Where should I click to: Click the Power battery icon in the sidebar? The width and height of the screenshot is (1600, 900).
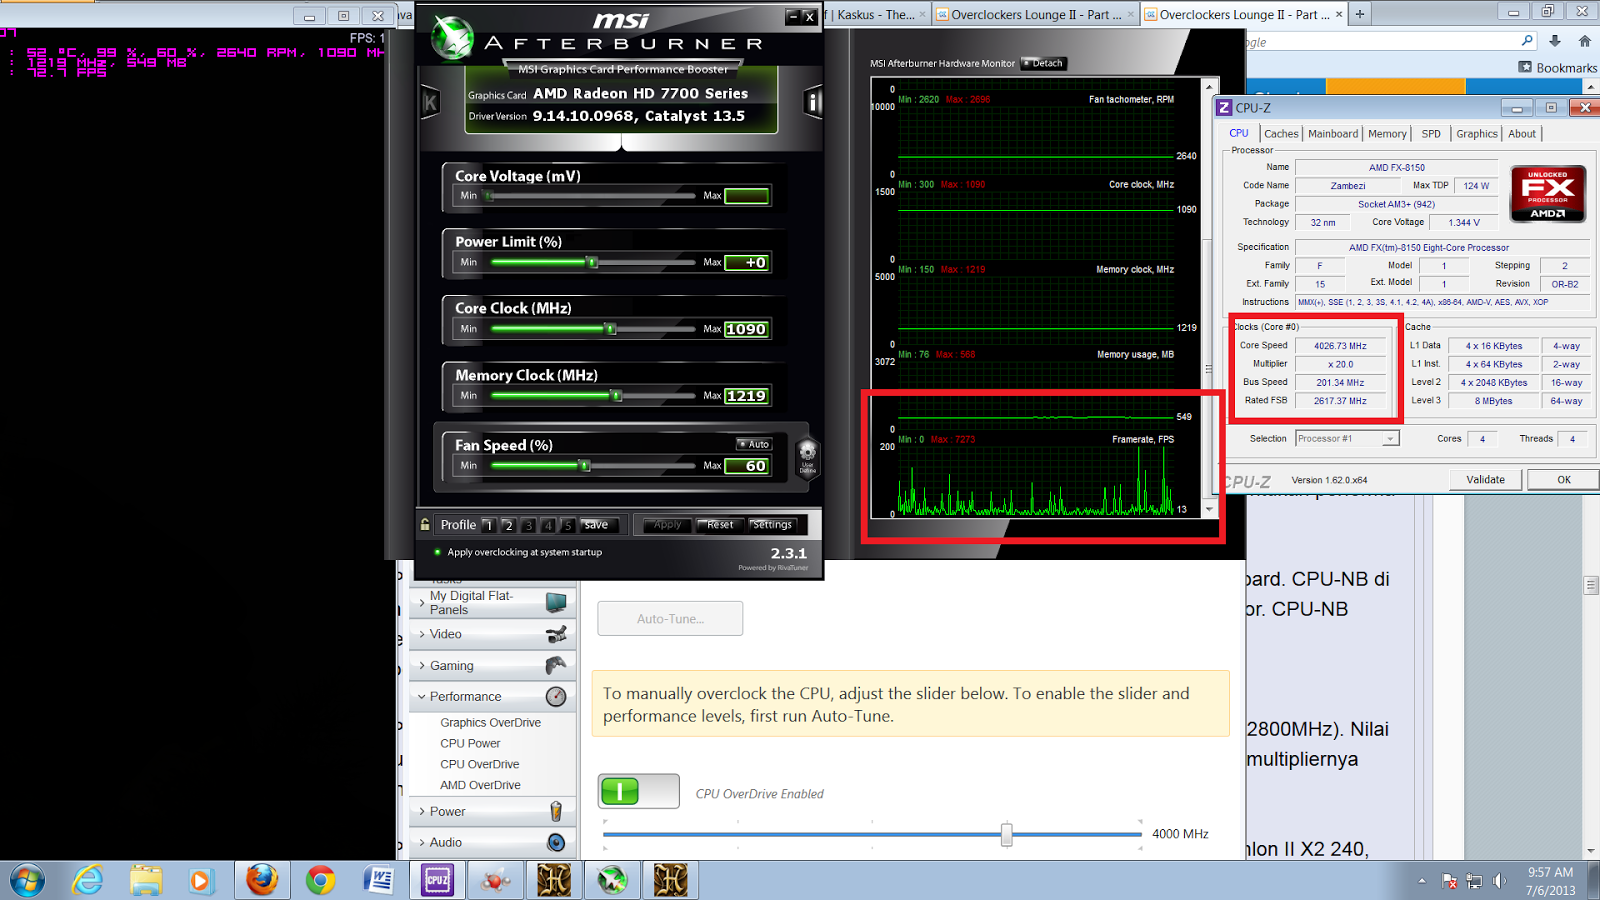point(556,811)
